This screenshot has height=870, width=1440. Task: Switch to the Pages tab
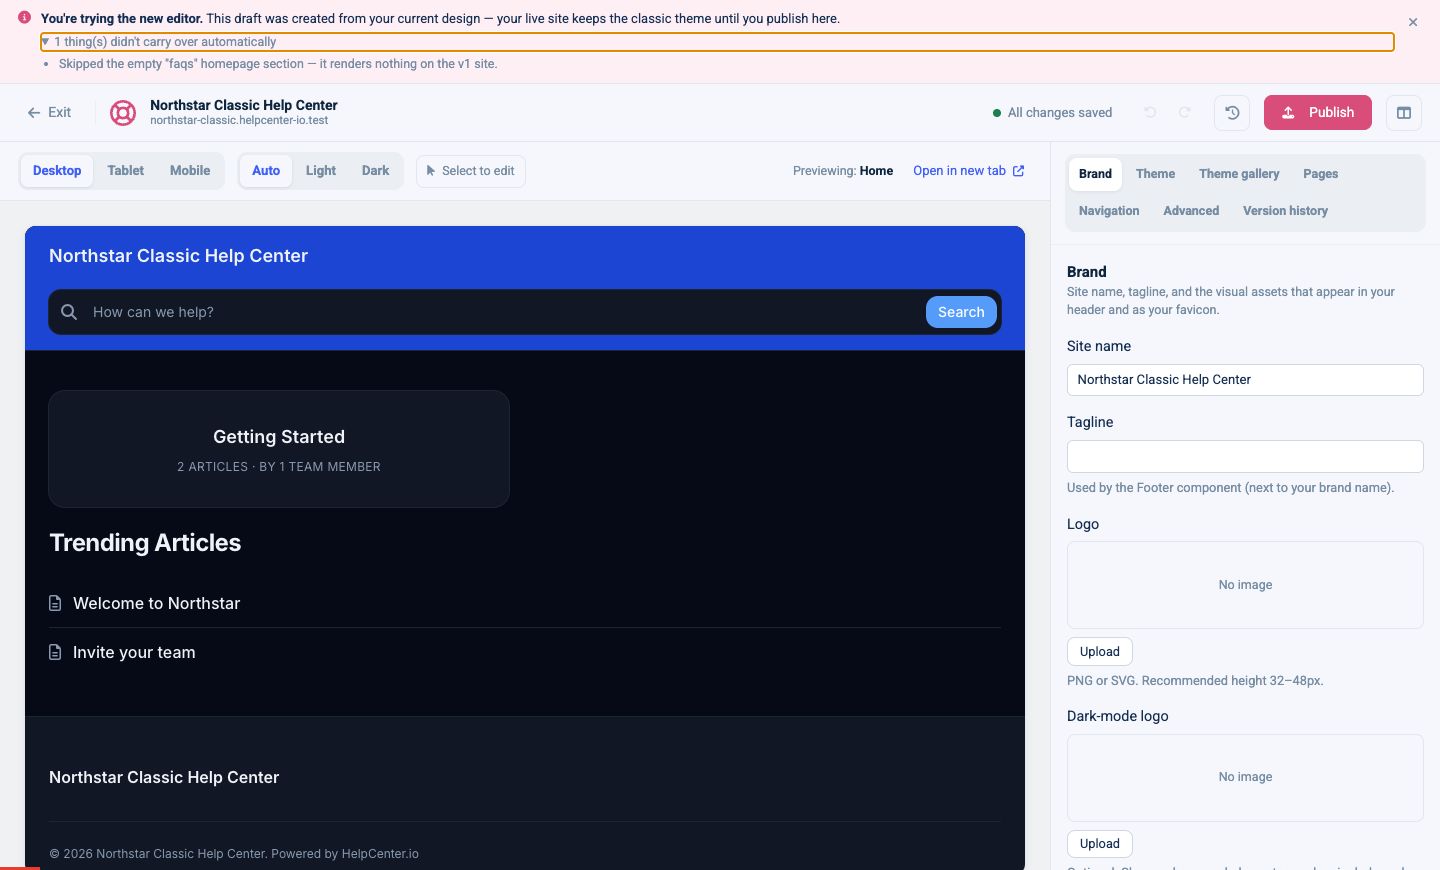pyautogui.click(x=1320, y=174)
